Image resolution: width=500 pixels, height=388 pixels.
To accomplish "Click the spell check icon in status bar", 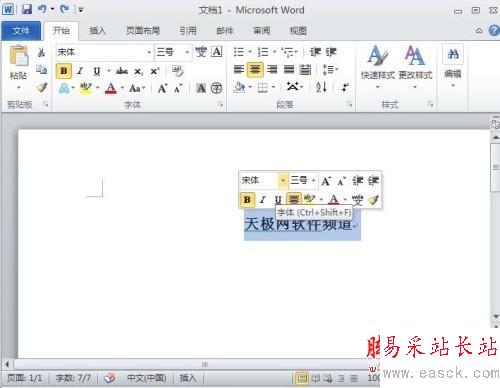I will 110,378.
